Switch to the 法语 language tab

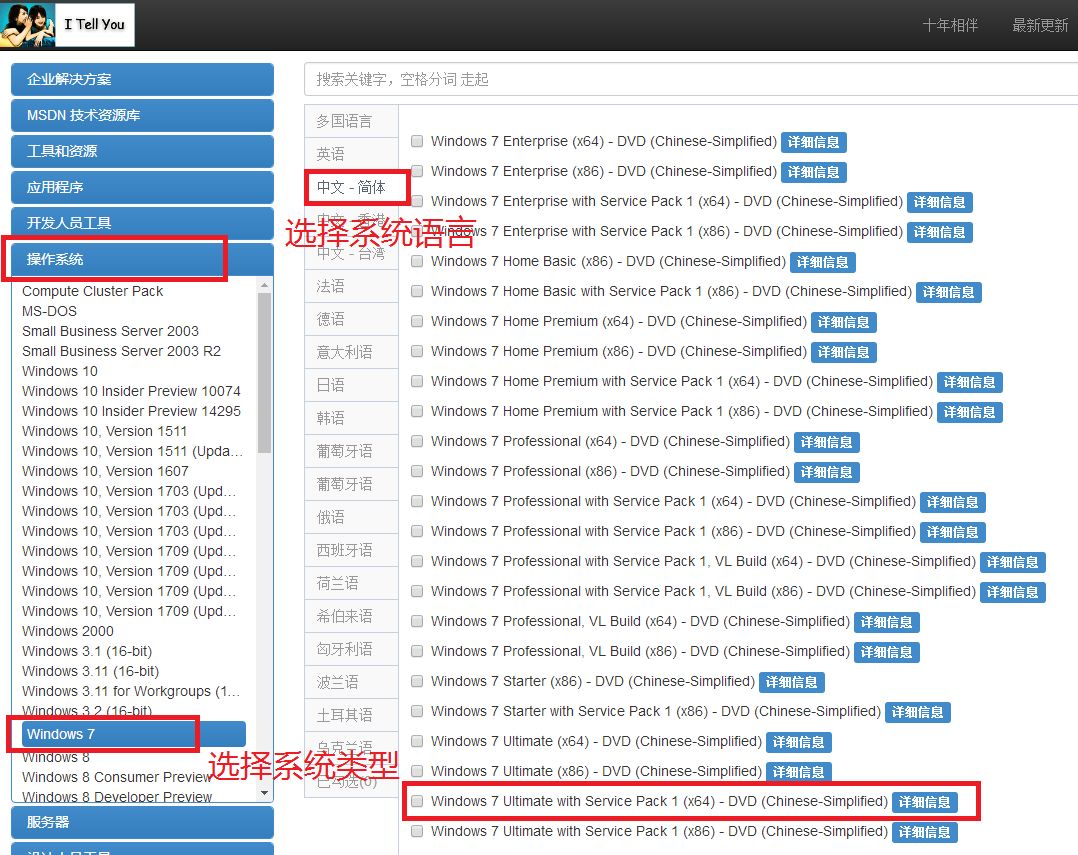pos(351,286)
